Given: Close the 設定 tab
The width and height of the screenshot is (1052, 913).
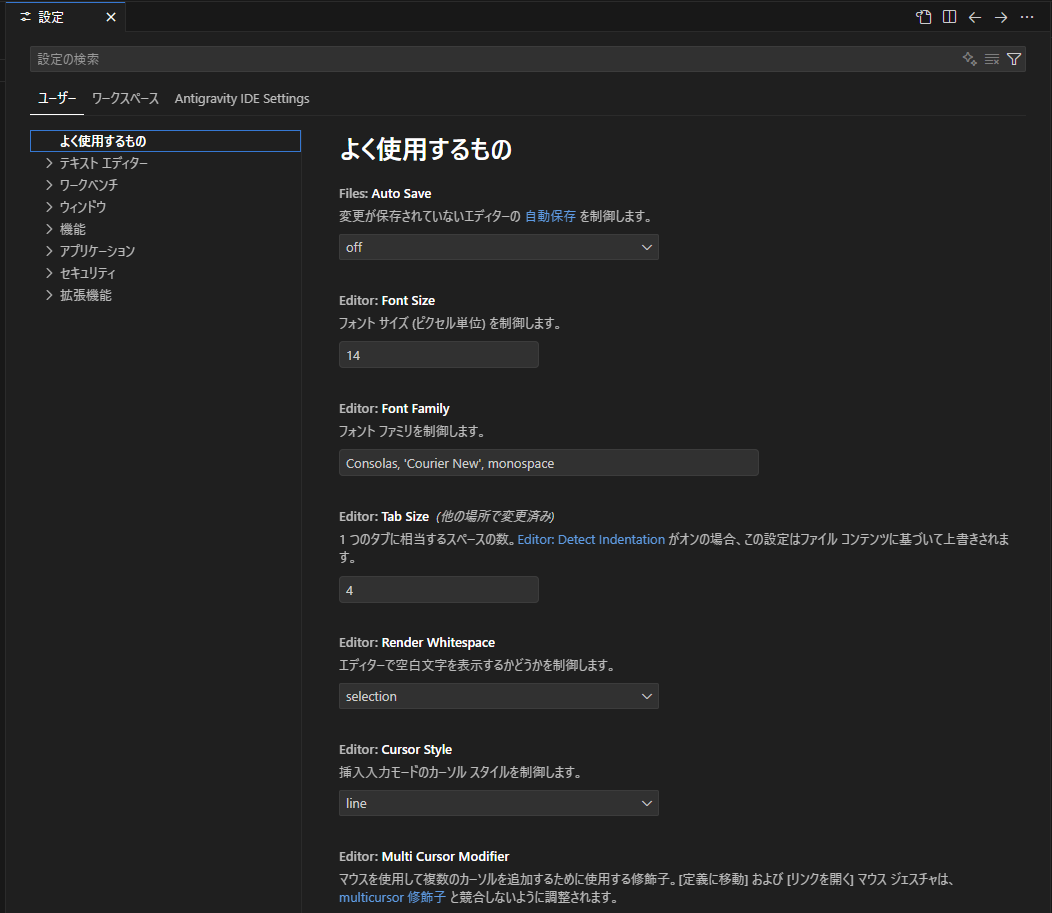Looking at the screenshot, I should pyautogui.click(x=111, y=17).
